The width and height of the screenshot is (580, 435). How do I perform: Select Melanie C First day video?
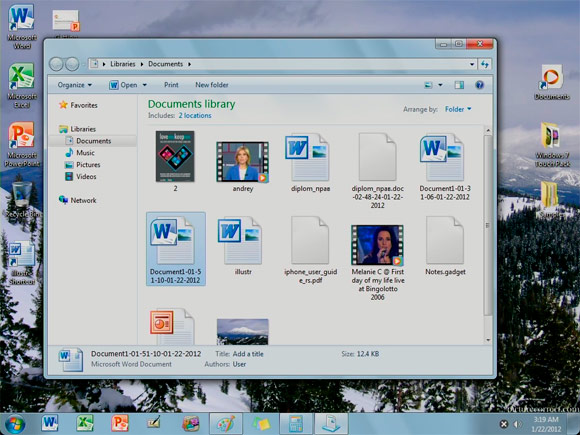(x=377, y=262)
